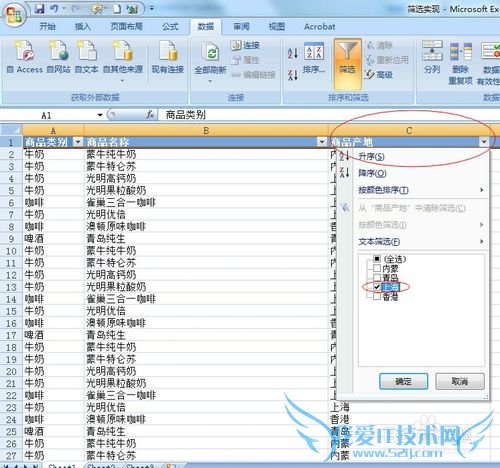Toggle the Filter (筛选) funnel button
This screenshot has height=468, width=500.
point(347,63)
